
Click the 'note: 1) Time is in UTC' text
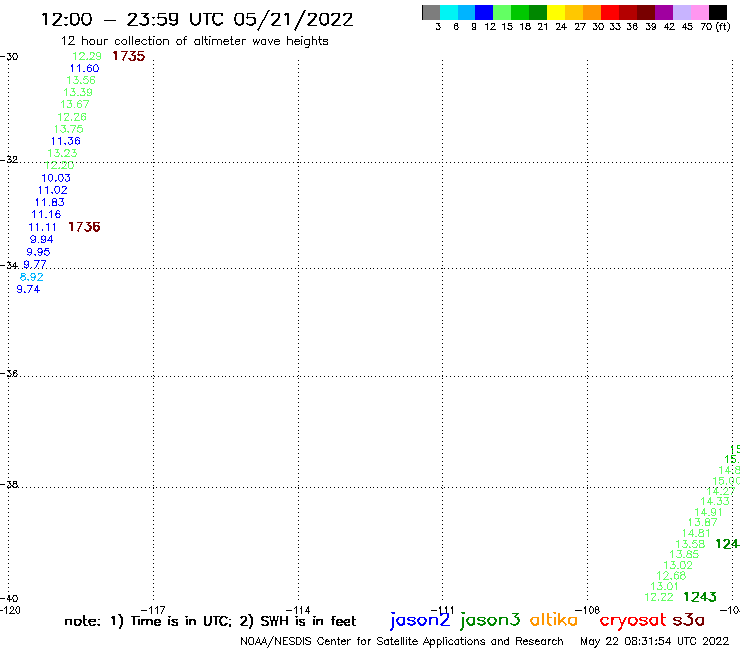click(147, 621)
